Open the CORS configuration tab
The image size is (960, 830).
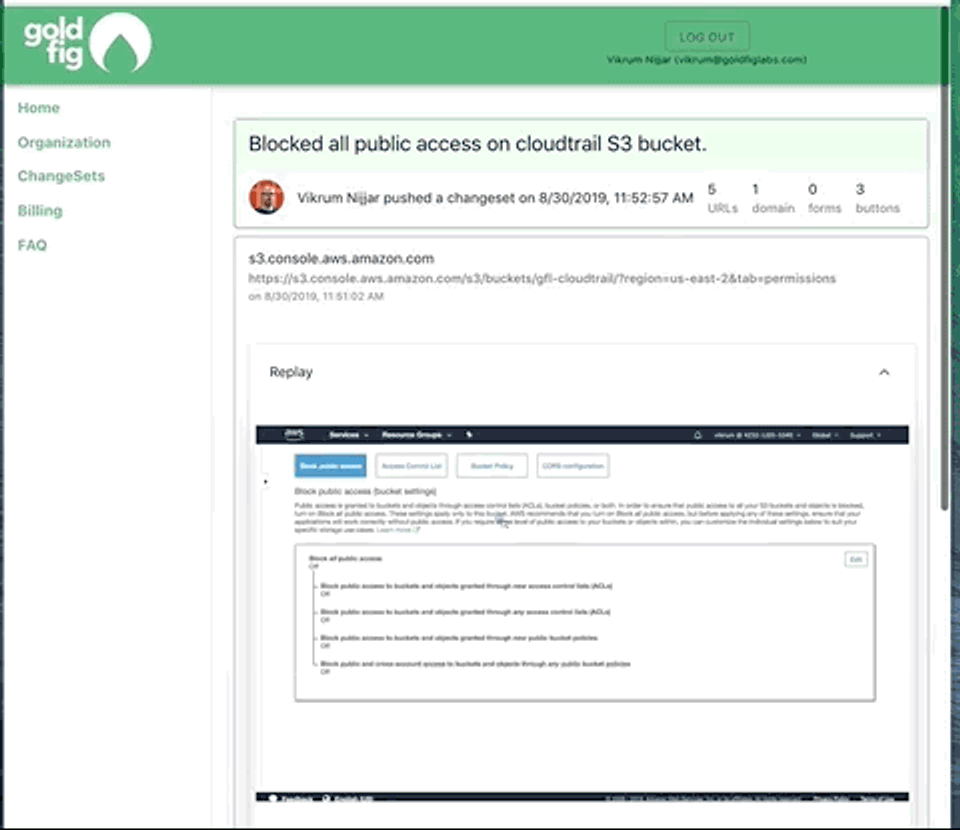click(x=572, y=466)
